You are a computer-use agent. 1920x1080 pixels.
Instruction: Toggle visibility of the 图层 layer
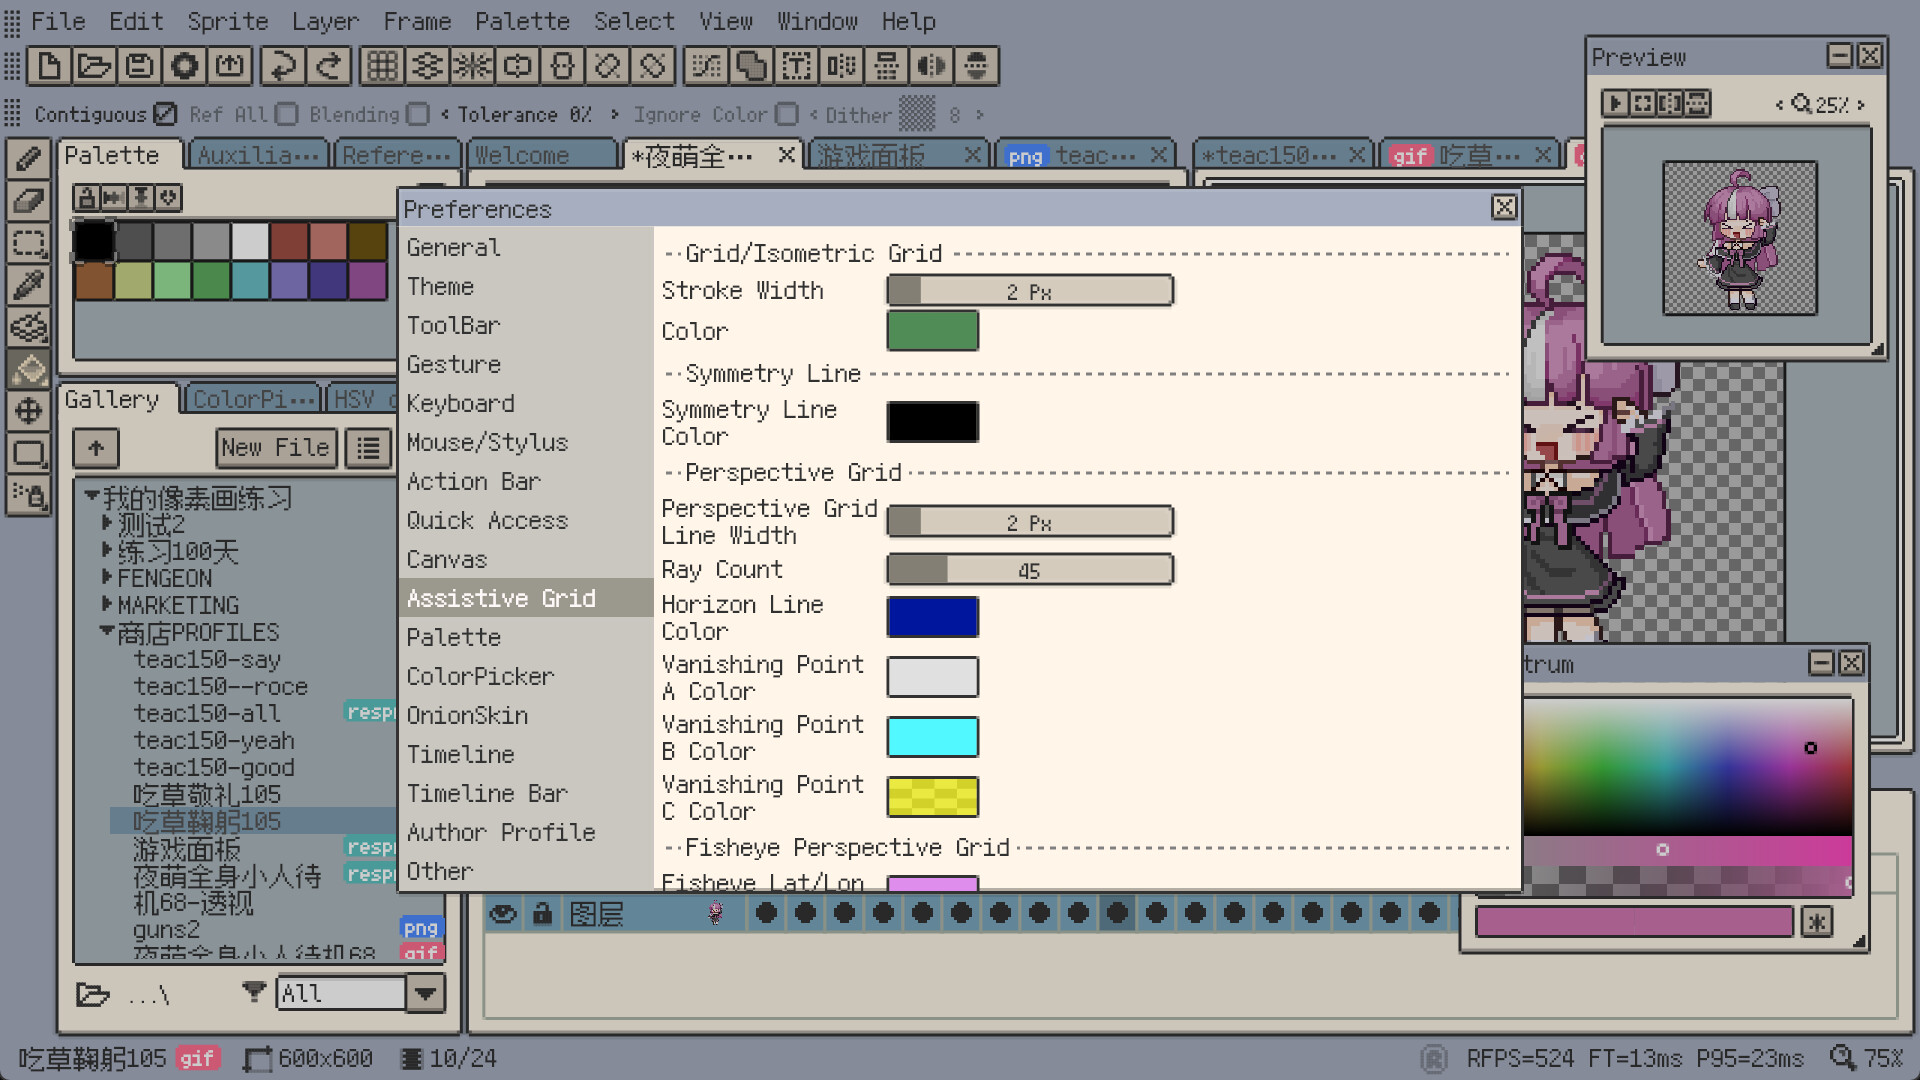503,913
